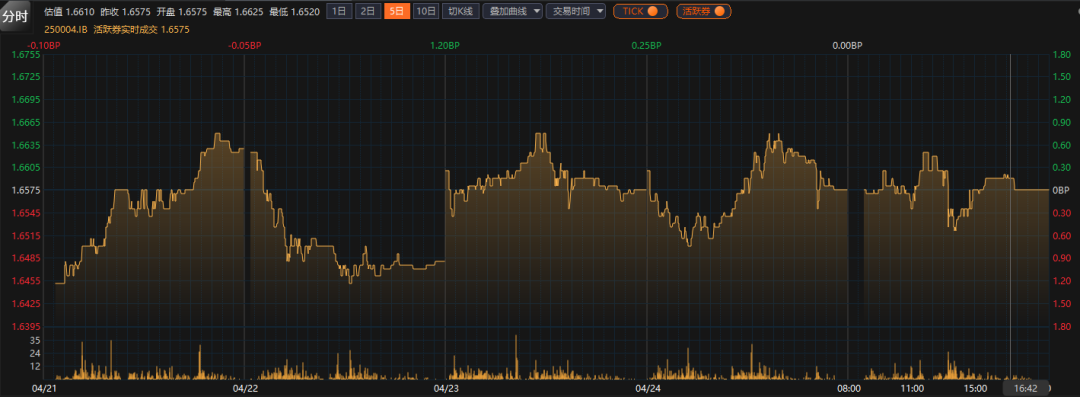Screen dimensions: 1080x397
Task: Toggle the TICK switch
Action: point(641,11)
